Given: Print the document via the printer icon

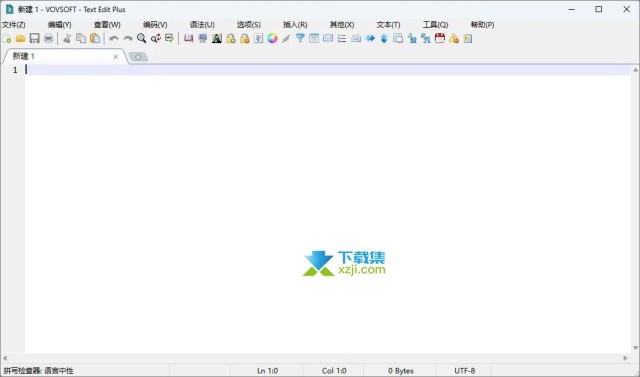Looking at the screenshot, I should pos(49,39).
